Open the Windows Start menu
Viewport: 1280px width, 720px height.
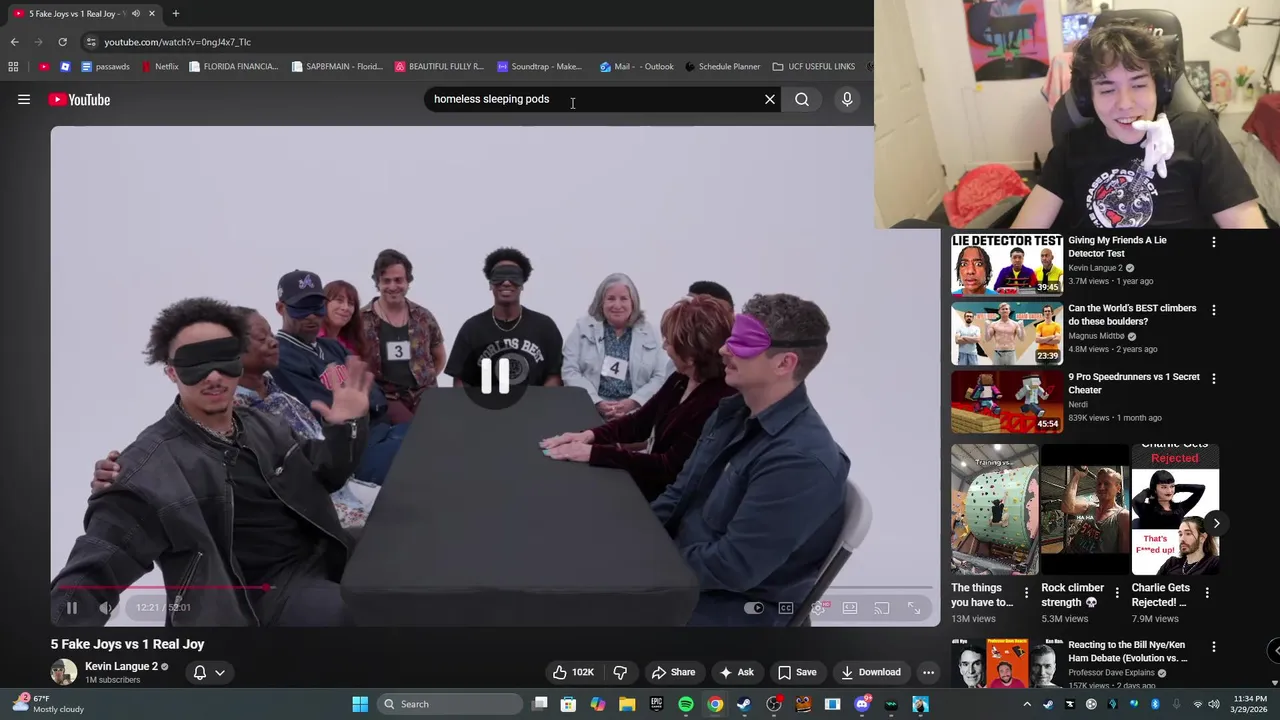click(x=360, y=704)
